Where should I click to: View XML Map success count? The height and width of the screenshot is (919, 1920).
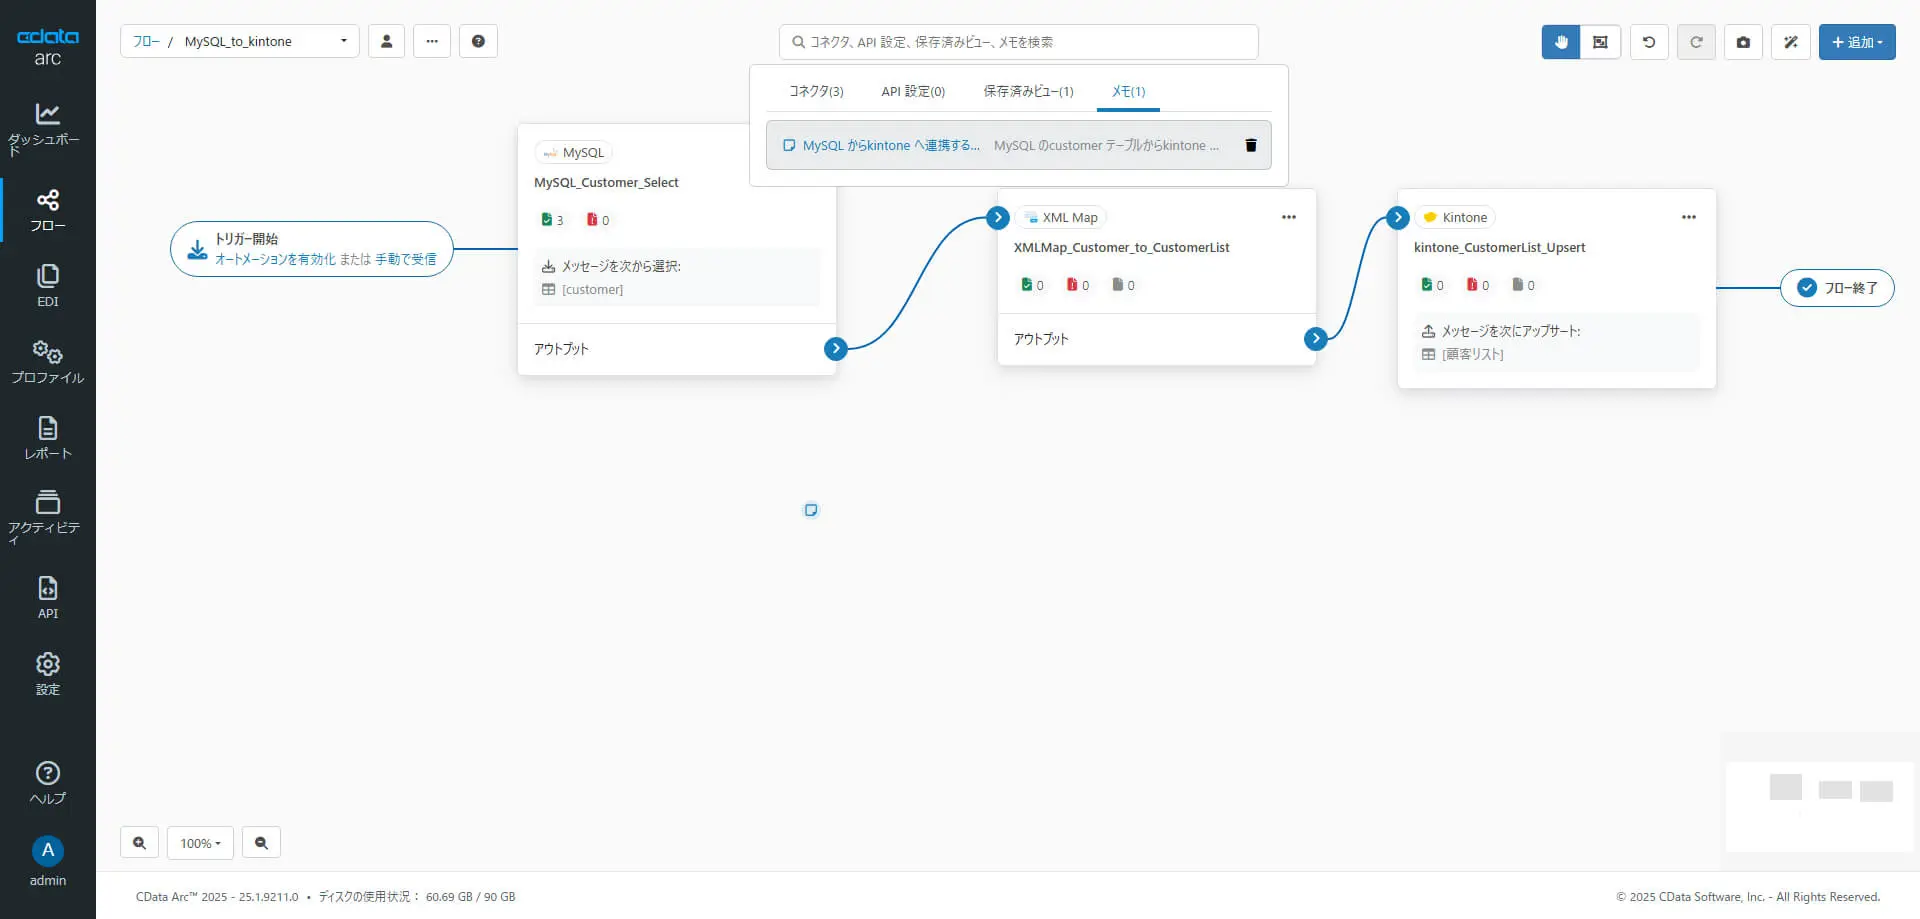click(x=1032, y=285)
